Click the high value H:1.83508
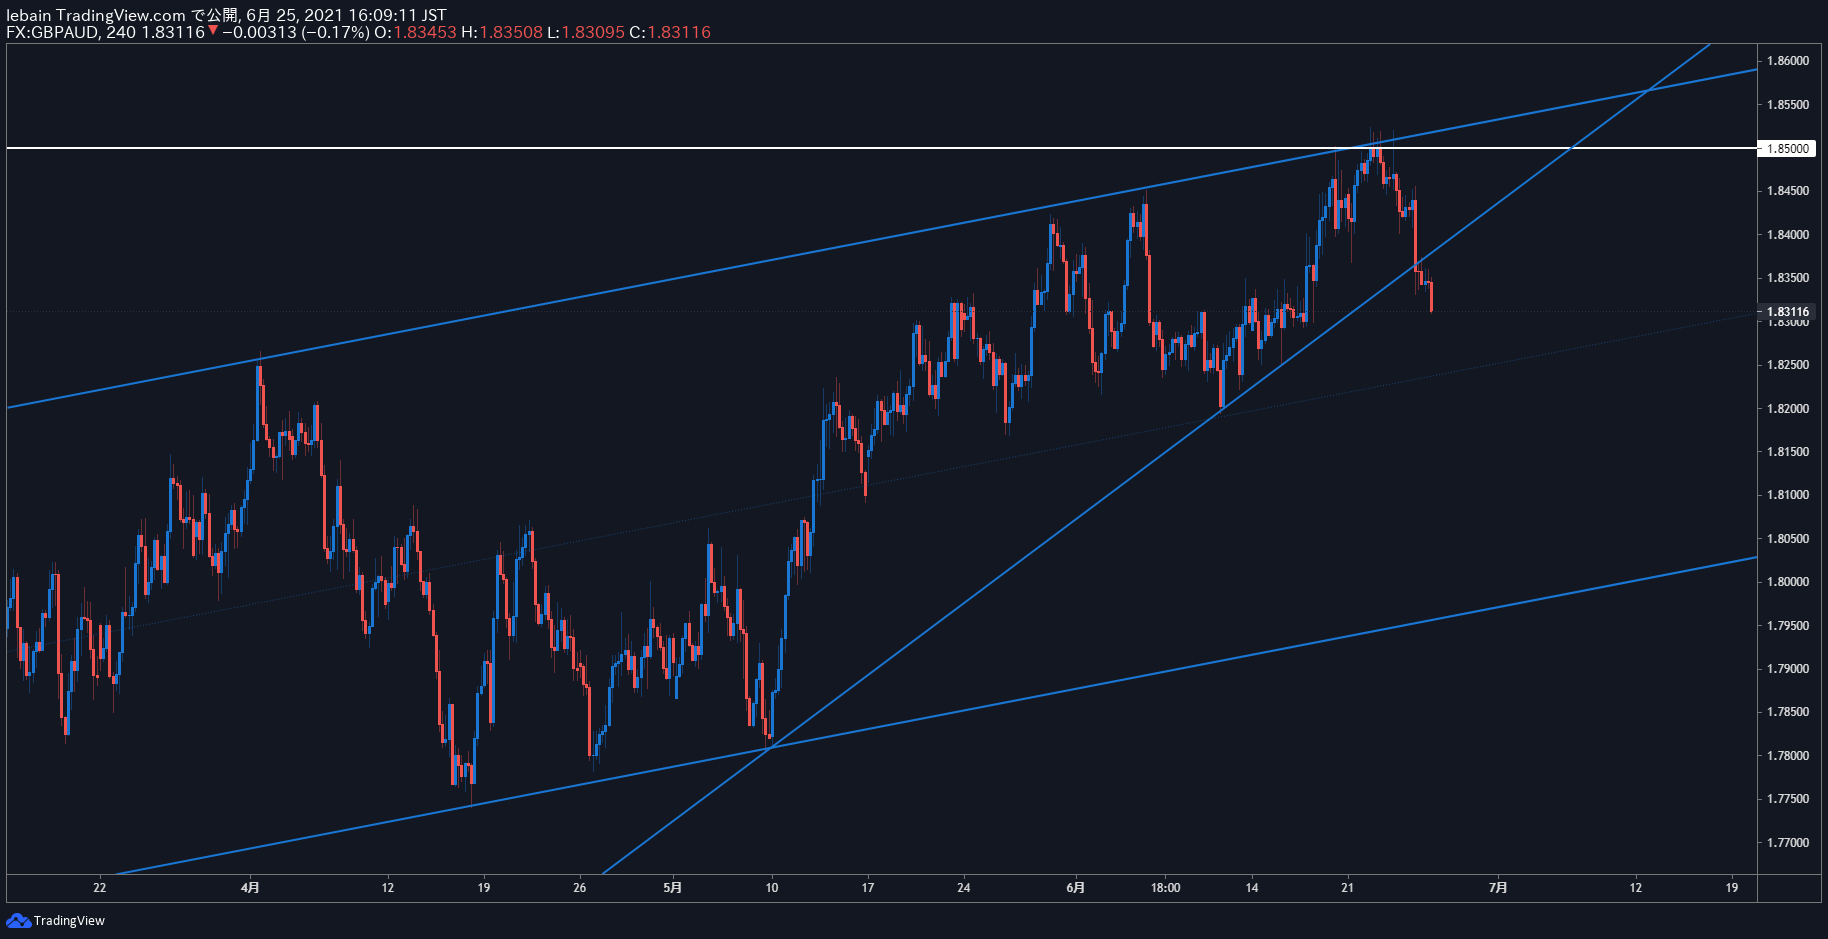The height and width of the screenshot is (939, 1828). (x=501, y=32)
